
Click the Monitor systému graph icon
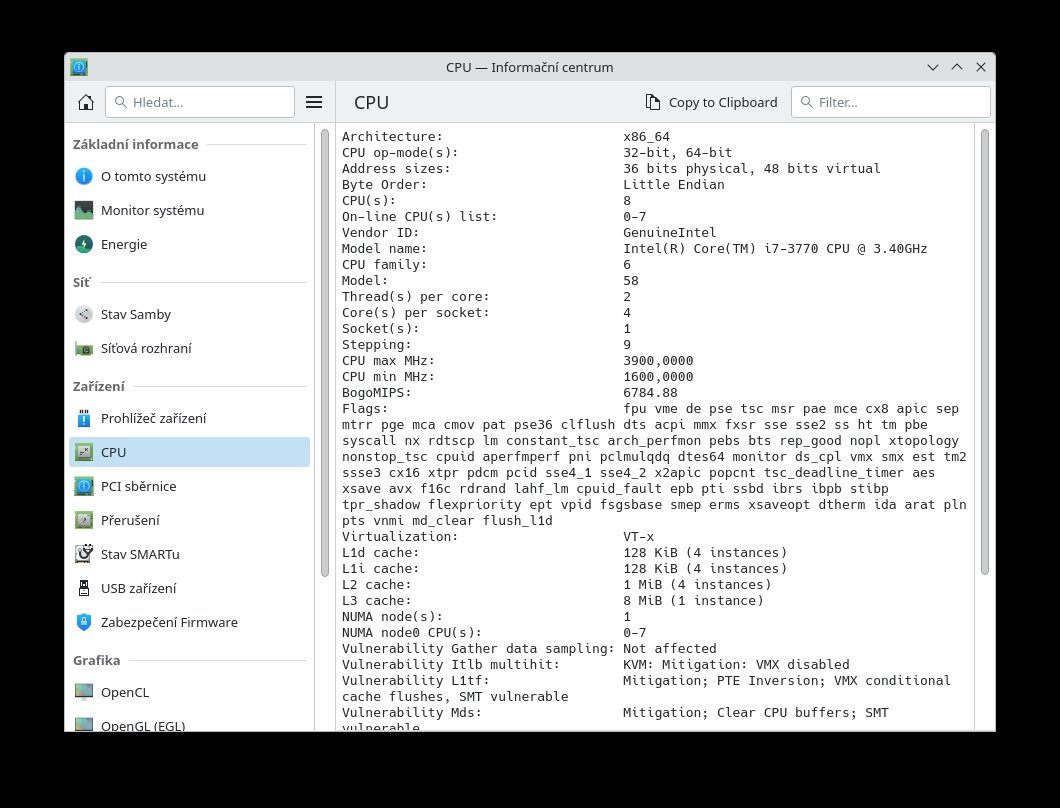pos(84,210)
